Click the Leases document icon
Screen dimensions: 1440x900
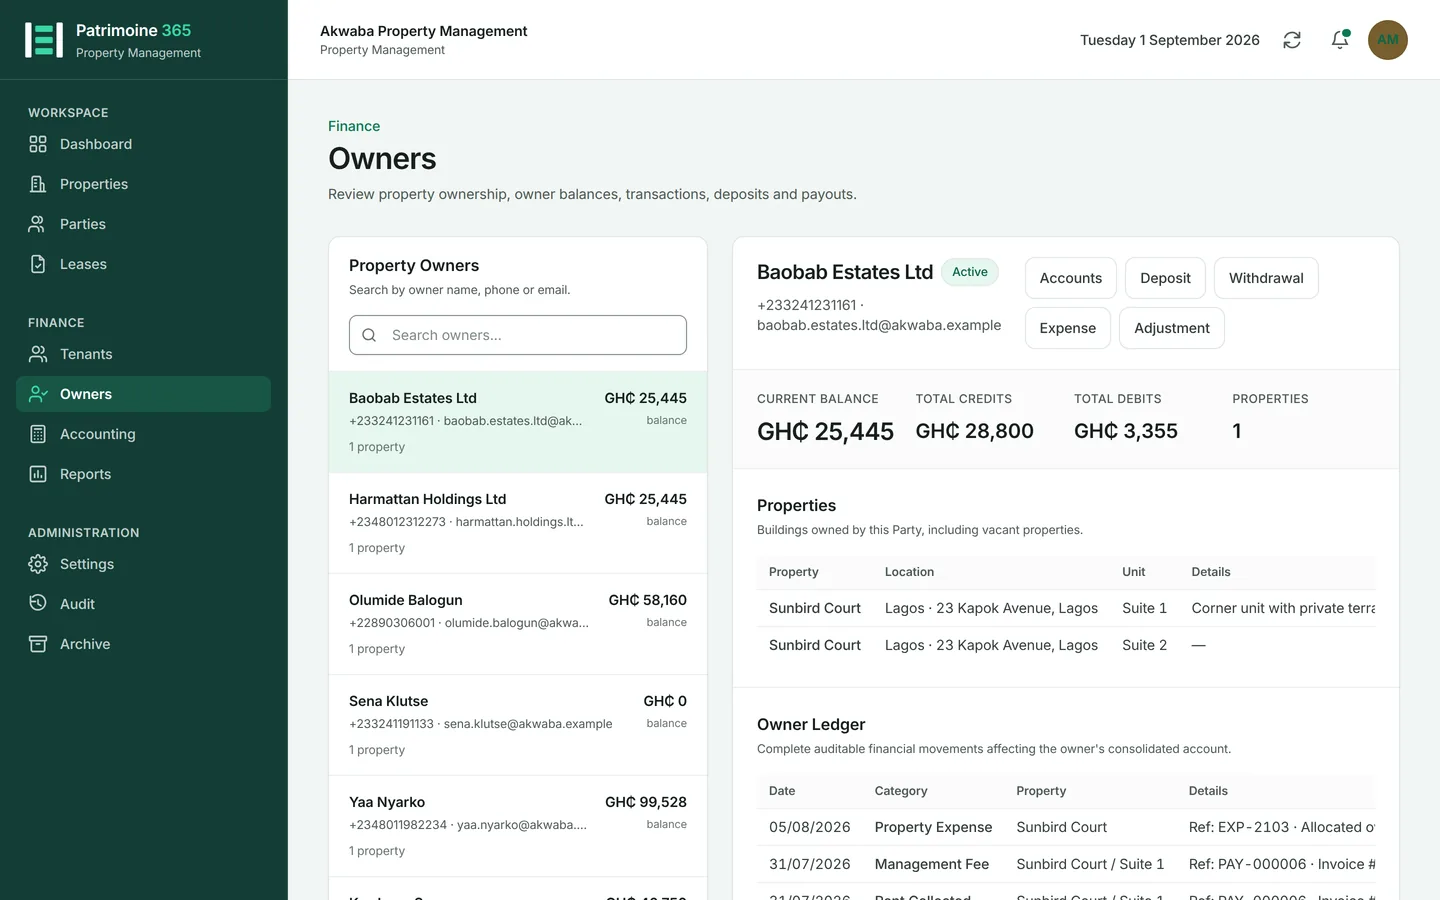click(x=38, y=264)
